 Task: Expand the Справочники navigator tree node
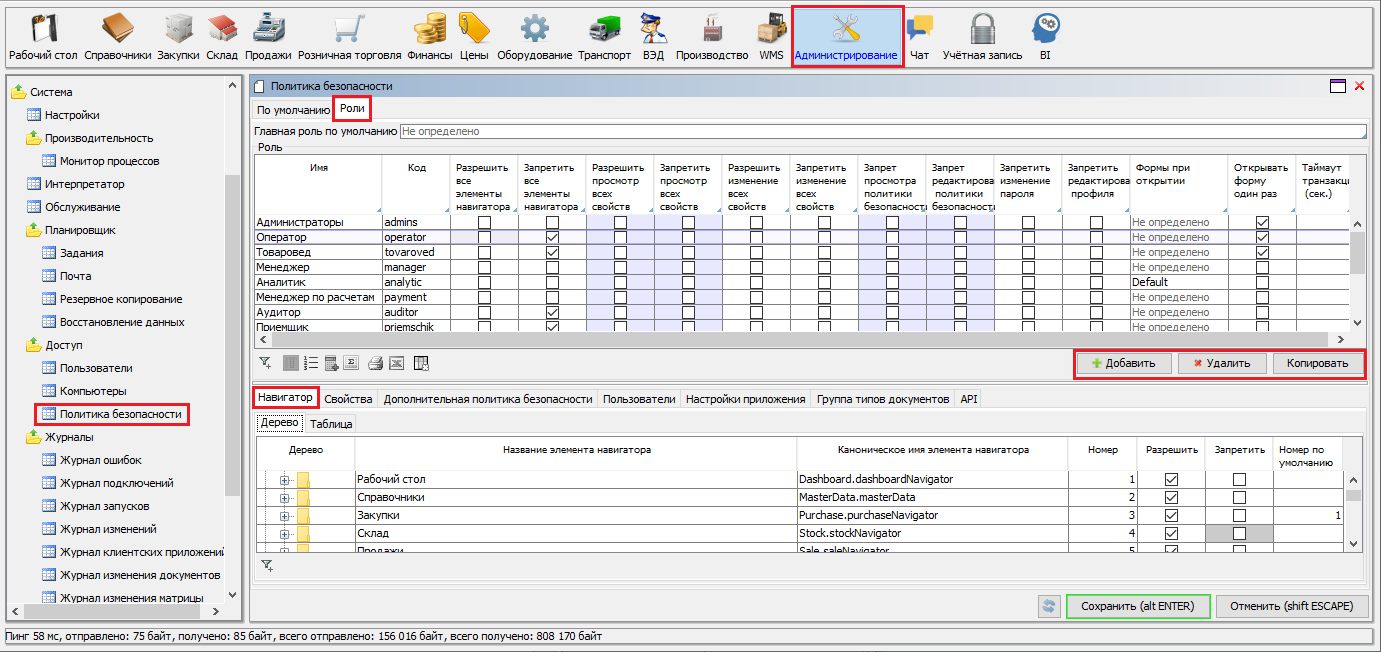[284, 498]
